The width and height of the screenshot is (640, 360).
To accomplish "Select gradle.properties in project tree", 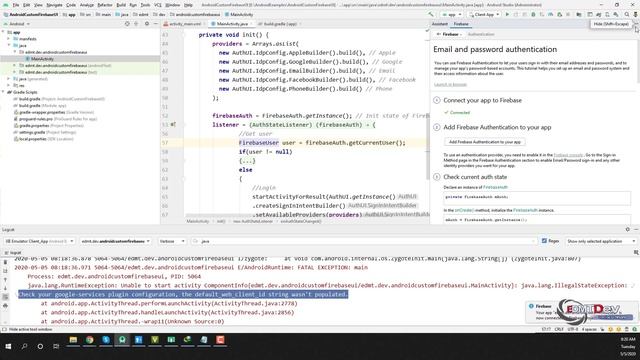I will point(34,126).
